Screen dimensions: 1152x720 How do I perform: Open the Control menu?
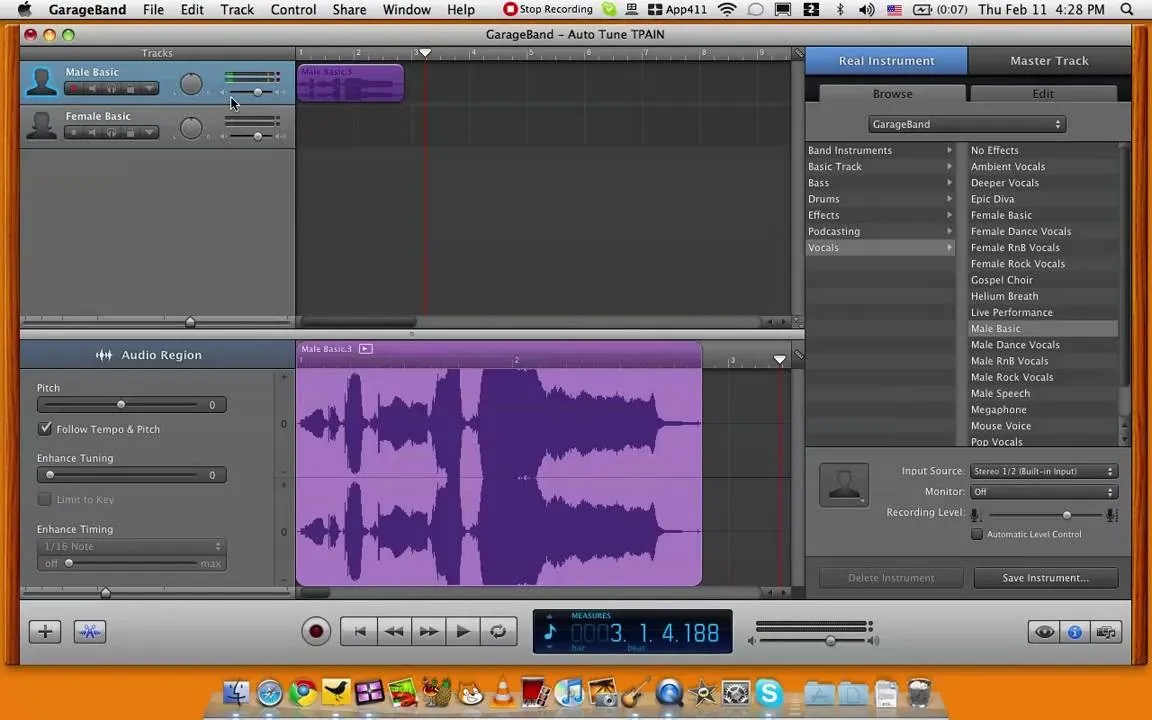(293, 10)
